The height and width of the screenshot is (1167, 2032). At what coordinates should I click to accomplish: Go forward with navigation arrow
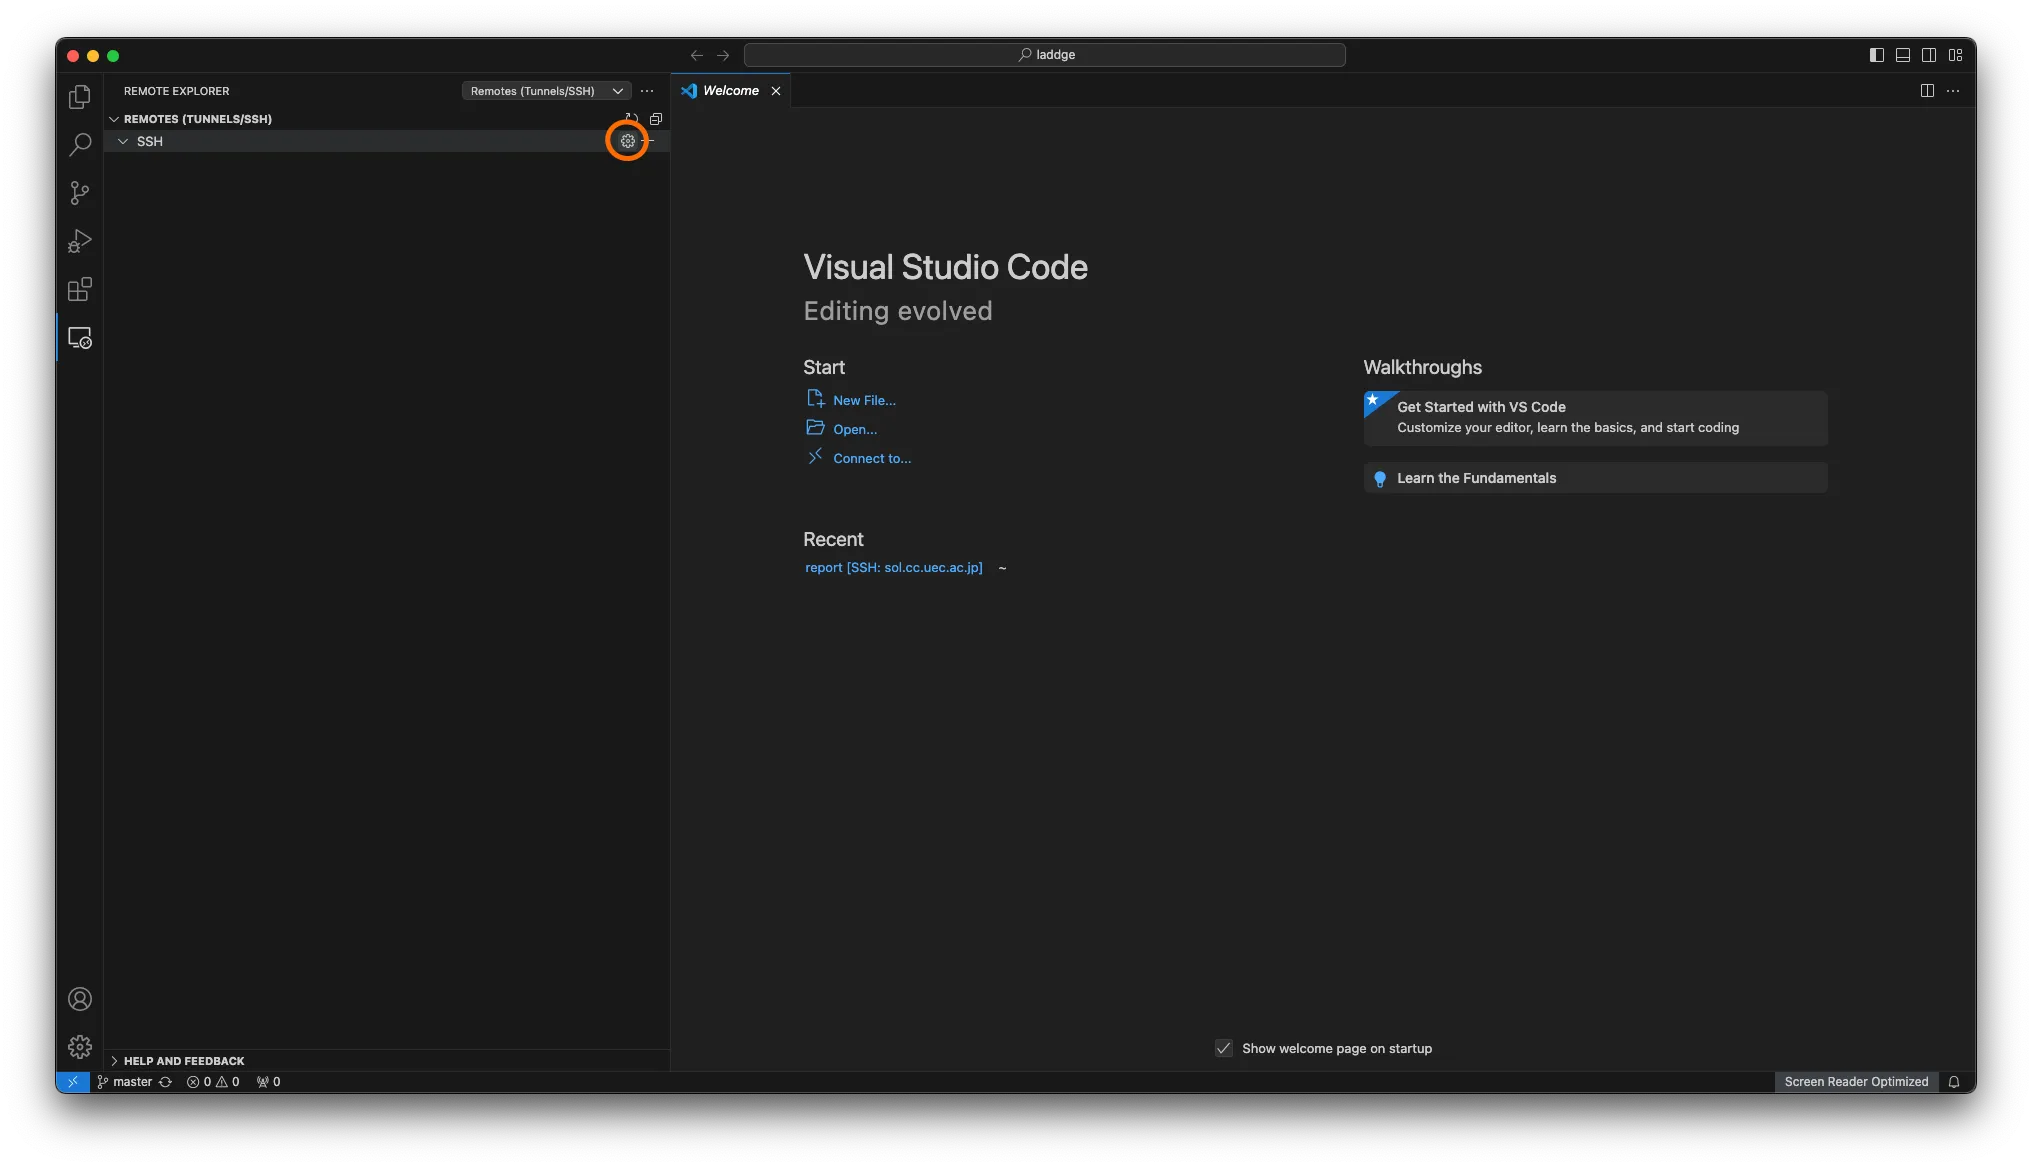click(x=723, y=55)
